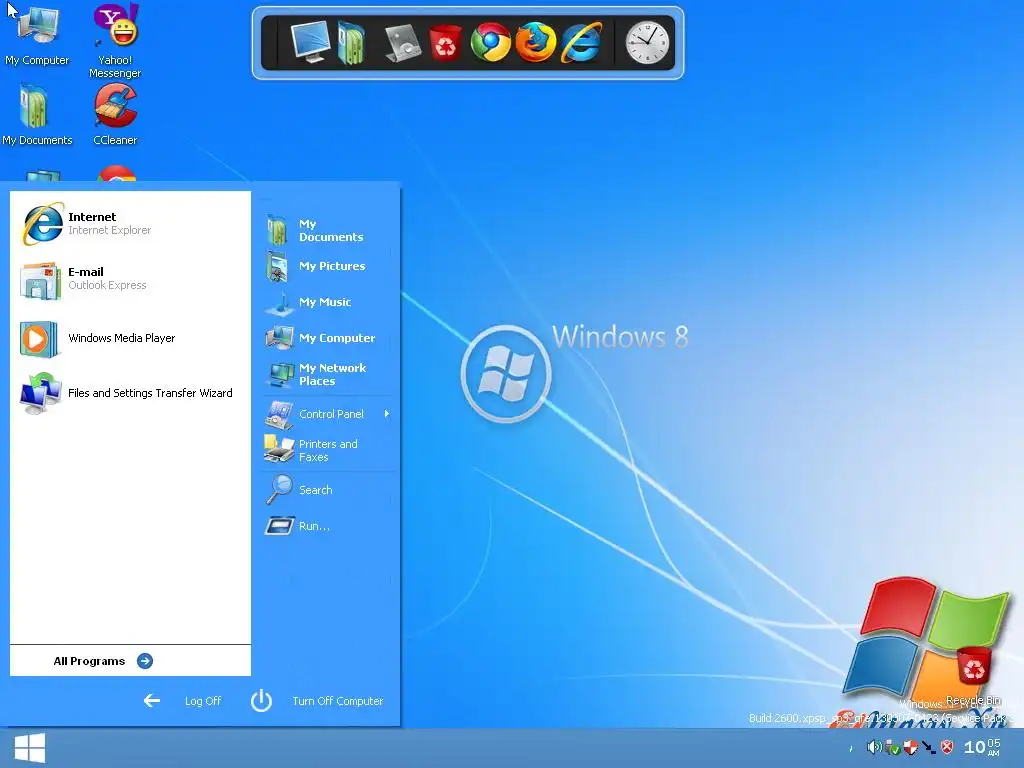
Task: Launch Windows Media Player from the Start menu
Action: tap(130, 338)
